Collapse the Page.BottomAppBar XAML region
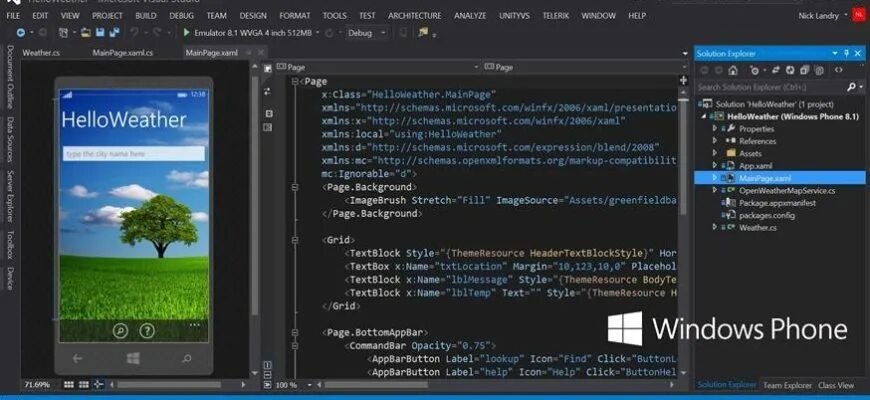 [x=295, y=332]
